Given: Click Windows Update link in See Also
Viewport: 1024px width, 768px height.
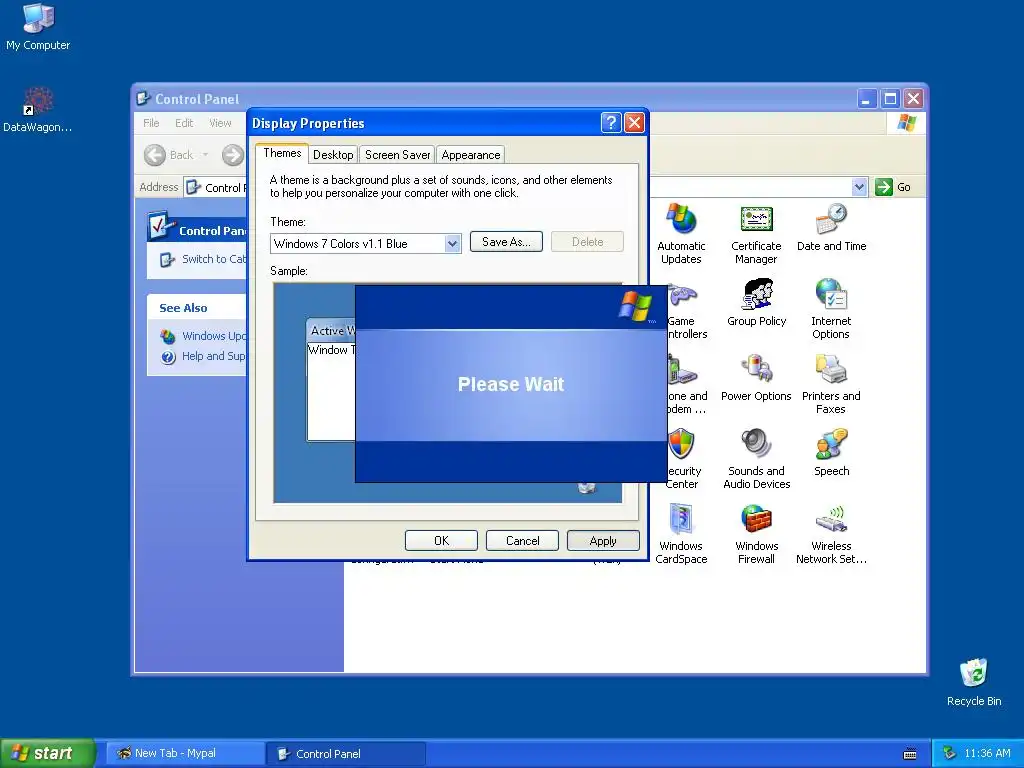Looking at the screenshot, I should pos(214,336).
